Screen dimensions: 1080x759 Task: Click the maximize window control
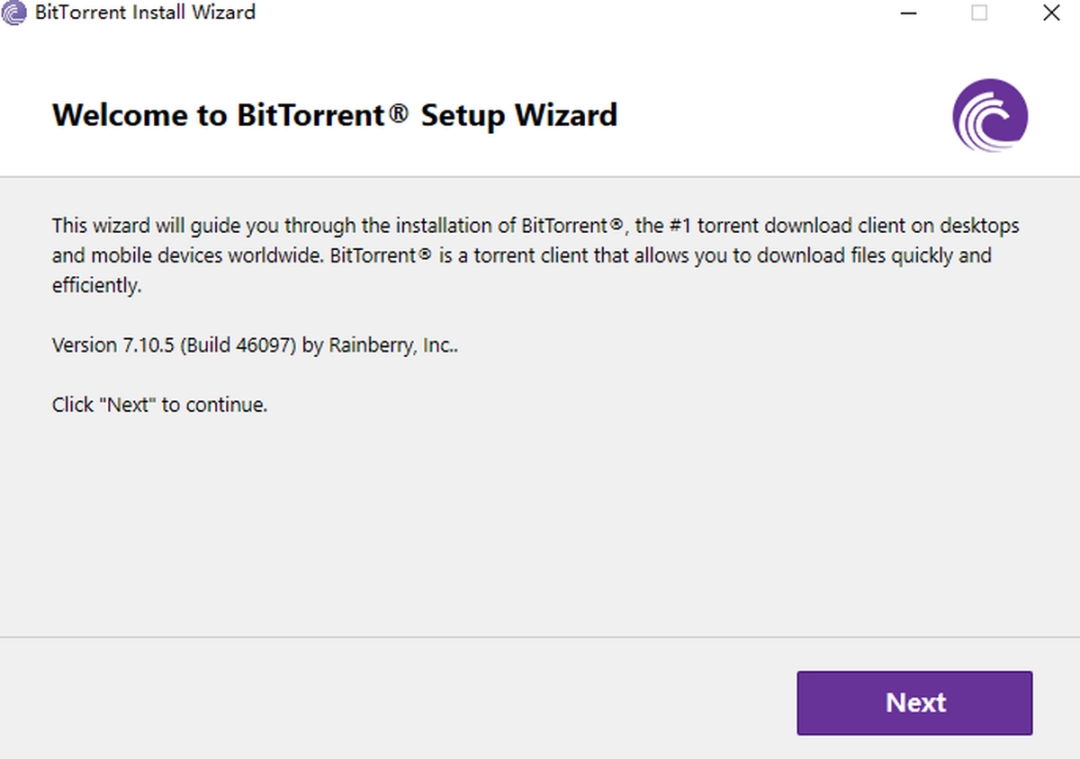pyautogui.click(x=979, y=13)
